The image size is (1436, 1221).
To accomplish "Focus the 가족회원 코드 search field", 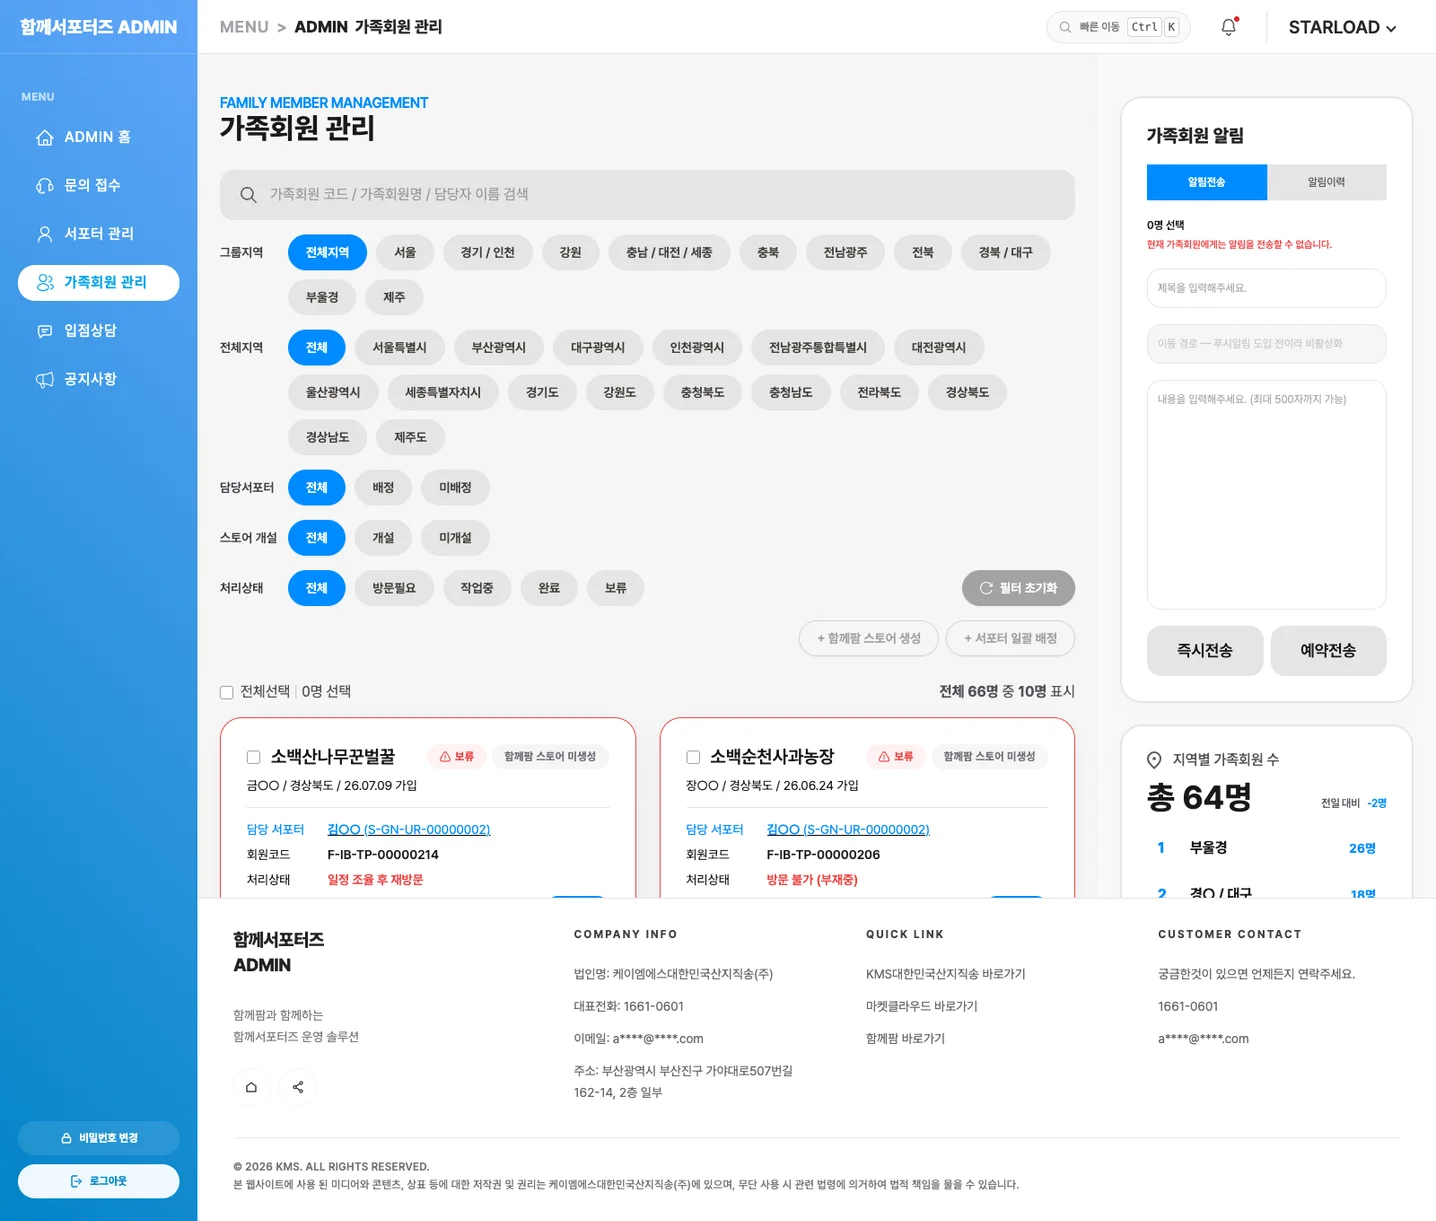I will point(647,195).
